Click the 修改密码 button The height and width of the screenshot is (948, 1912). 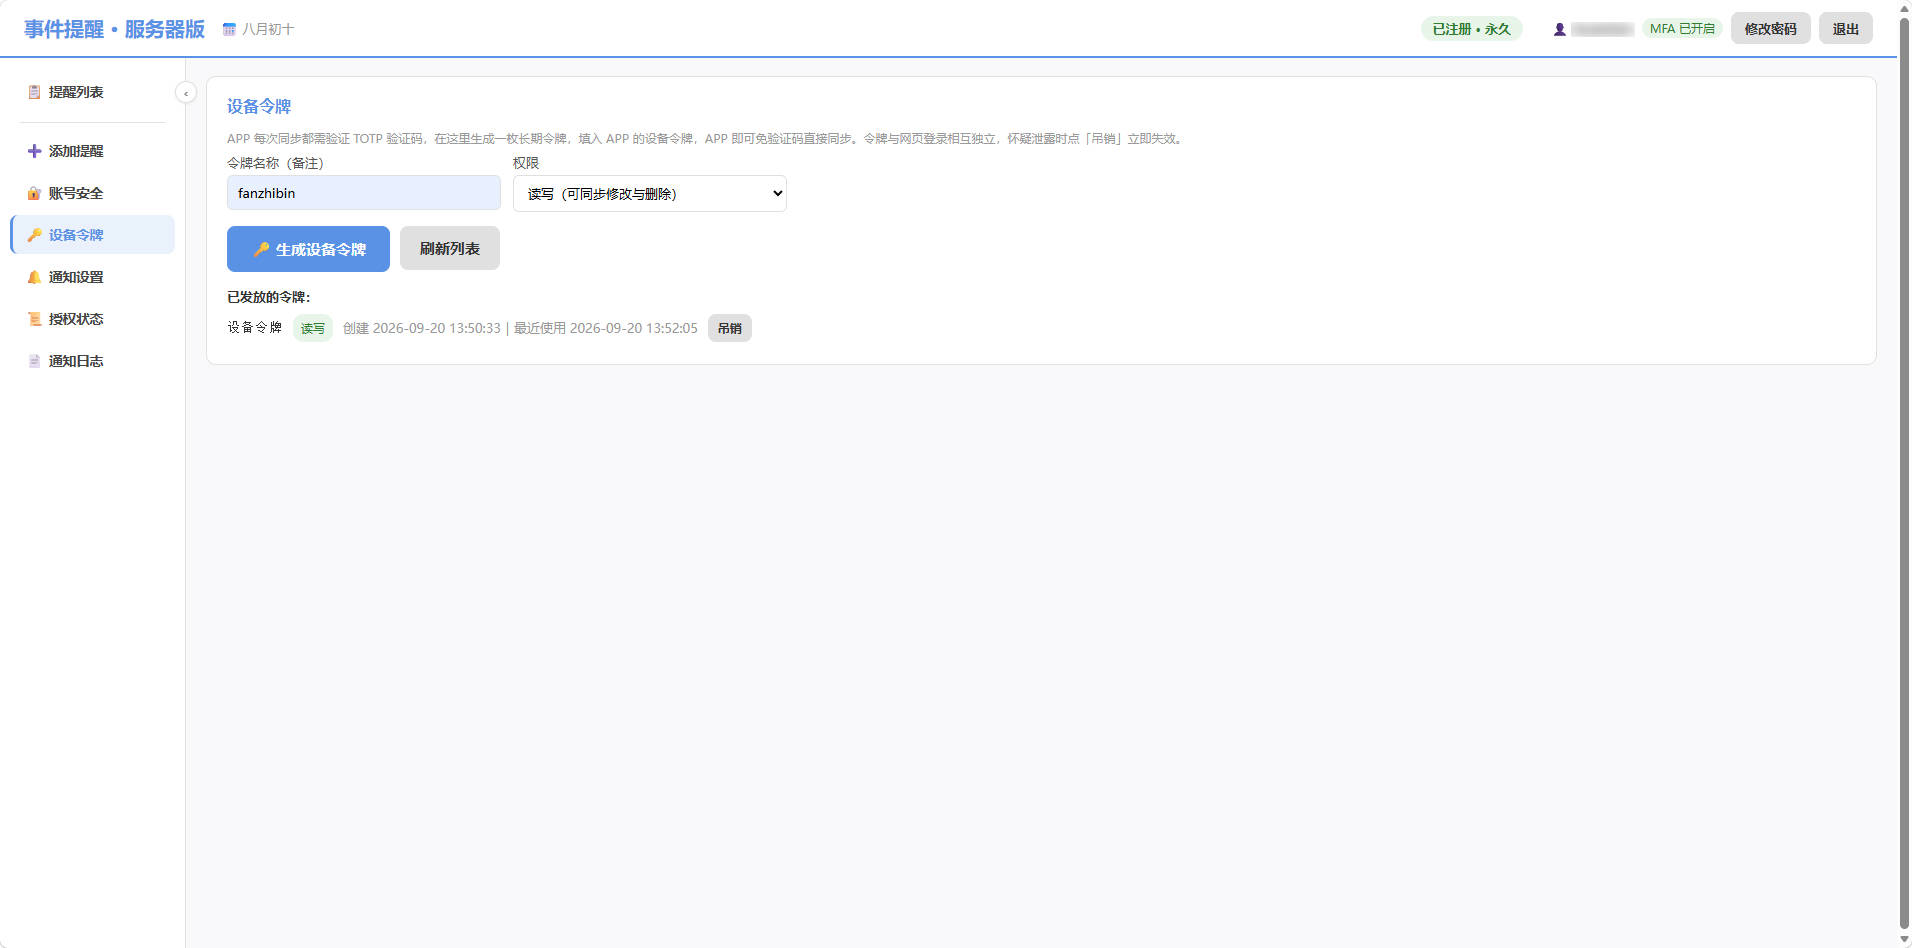tap(1770, 29)
